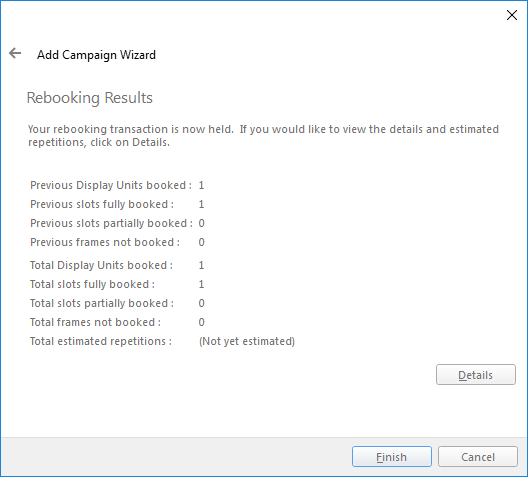528x477 pixels.
Task: Click the Previous frames not booked label
Action: (105, 242)
